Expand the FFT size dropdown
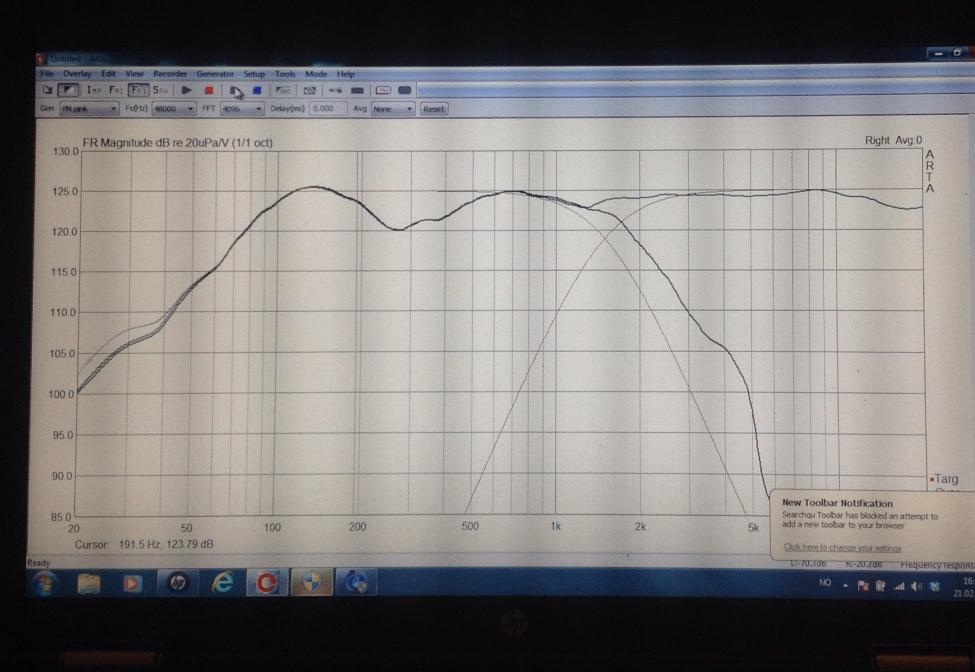The width and height of the screenshot is (975, 672). (x=242, y=109)
